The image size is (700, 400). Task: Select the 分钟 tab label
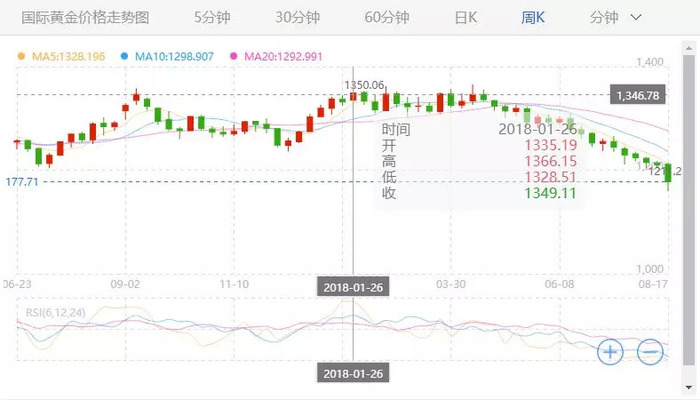[x=604, y=17]
